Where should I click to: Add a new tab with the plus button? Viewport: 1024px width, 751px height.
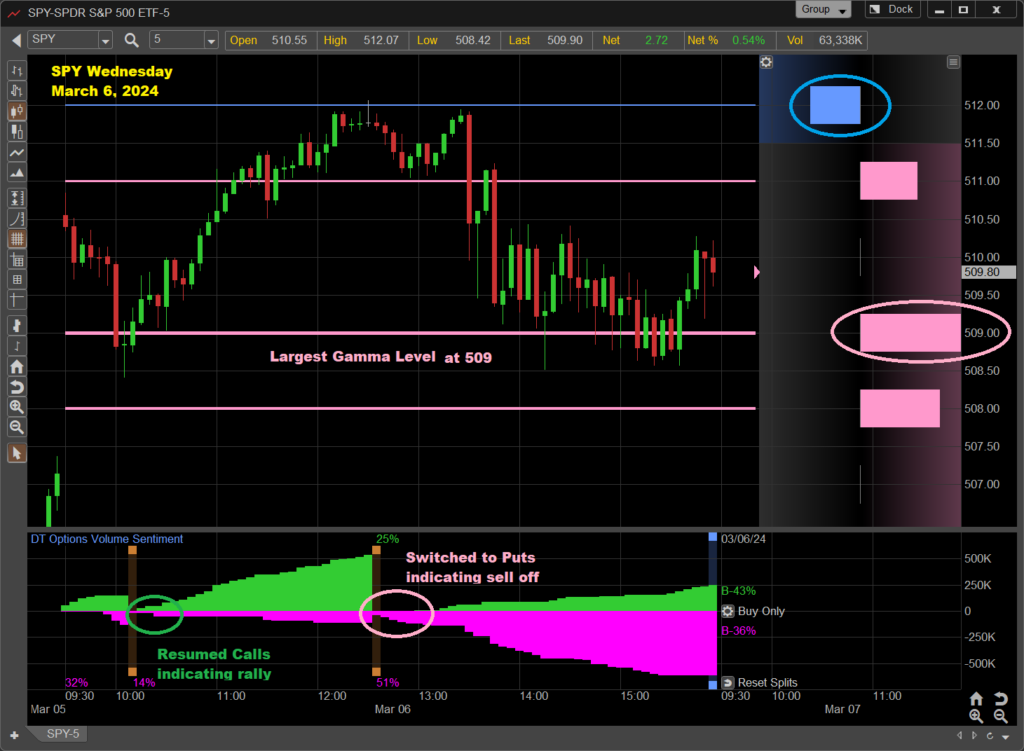[14, 735]
